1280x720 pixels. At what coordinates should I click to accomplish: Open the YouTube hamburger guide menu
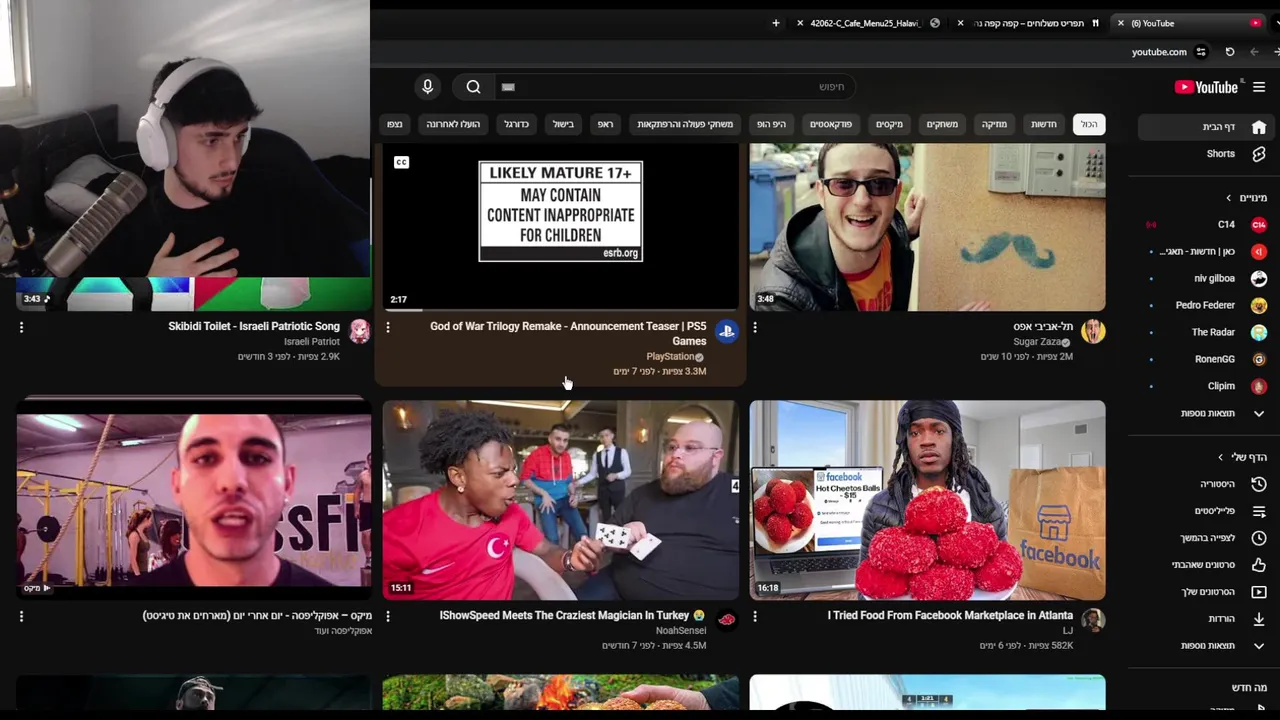point(1259,87)
